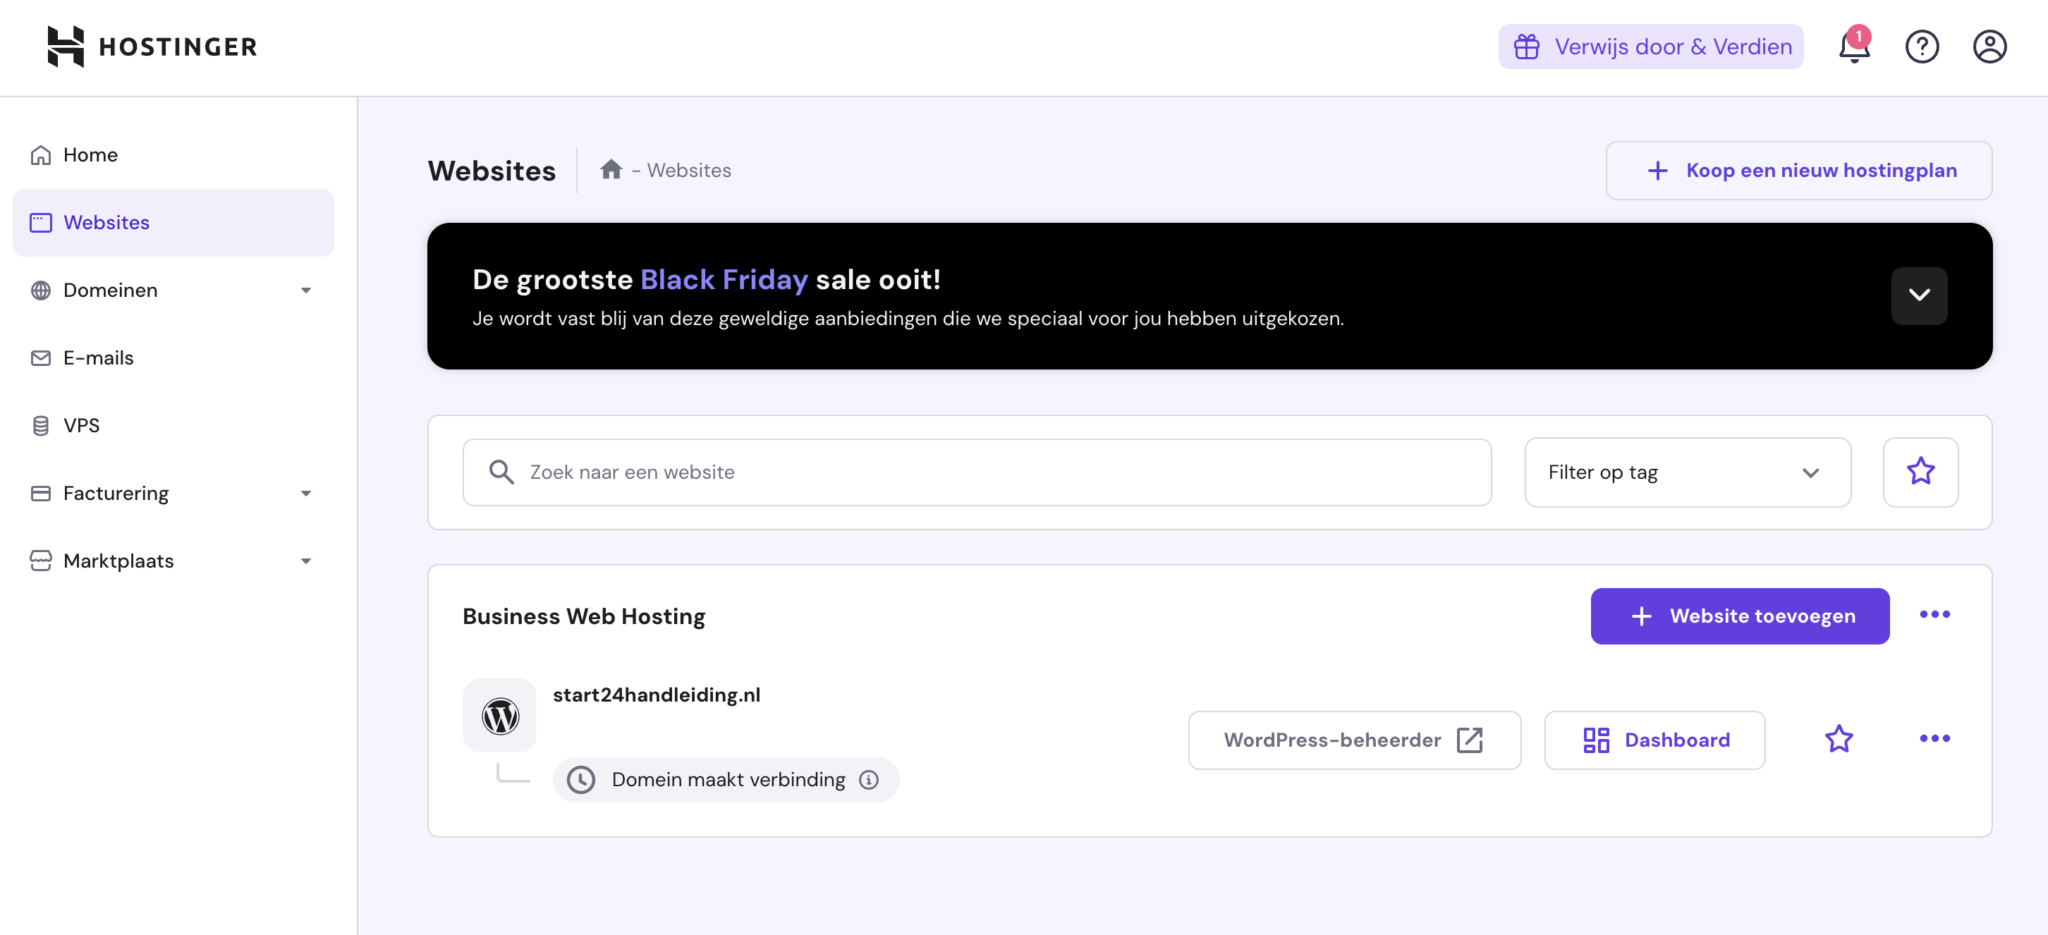This screenshot has width=2048, height=935.
Task: Collapse the Black Friday banner with the chevron
Action: [1918, 295]
